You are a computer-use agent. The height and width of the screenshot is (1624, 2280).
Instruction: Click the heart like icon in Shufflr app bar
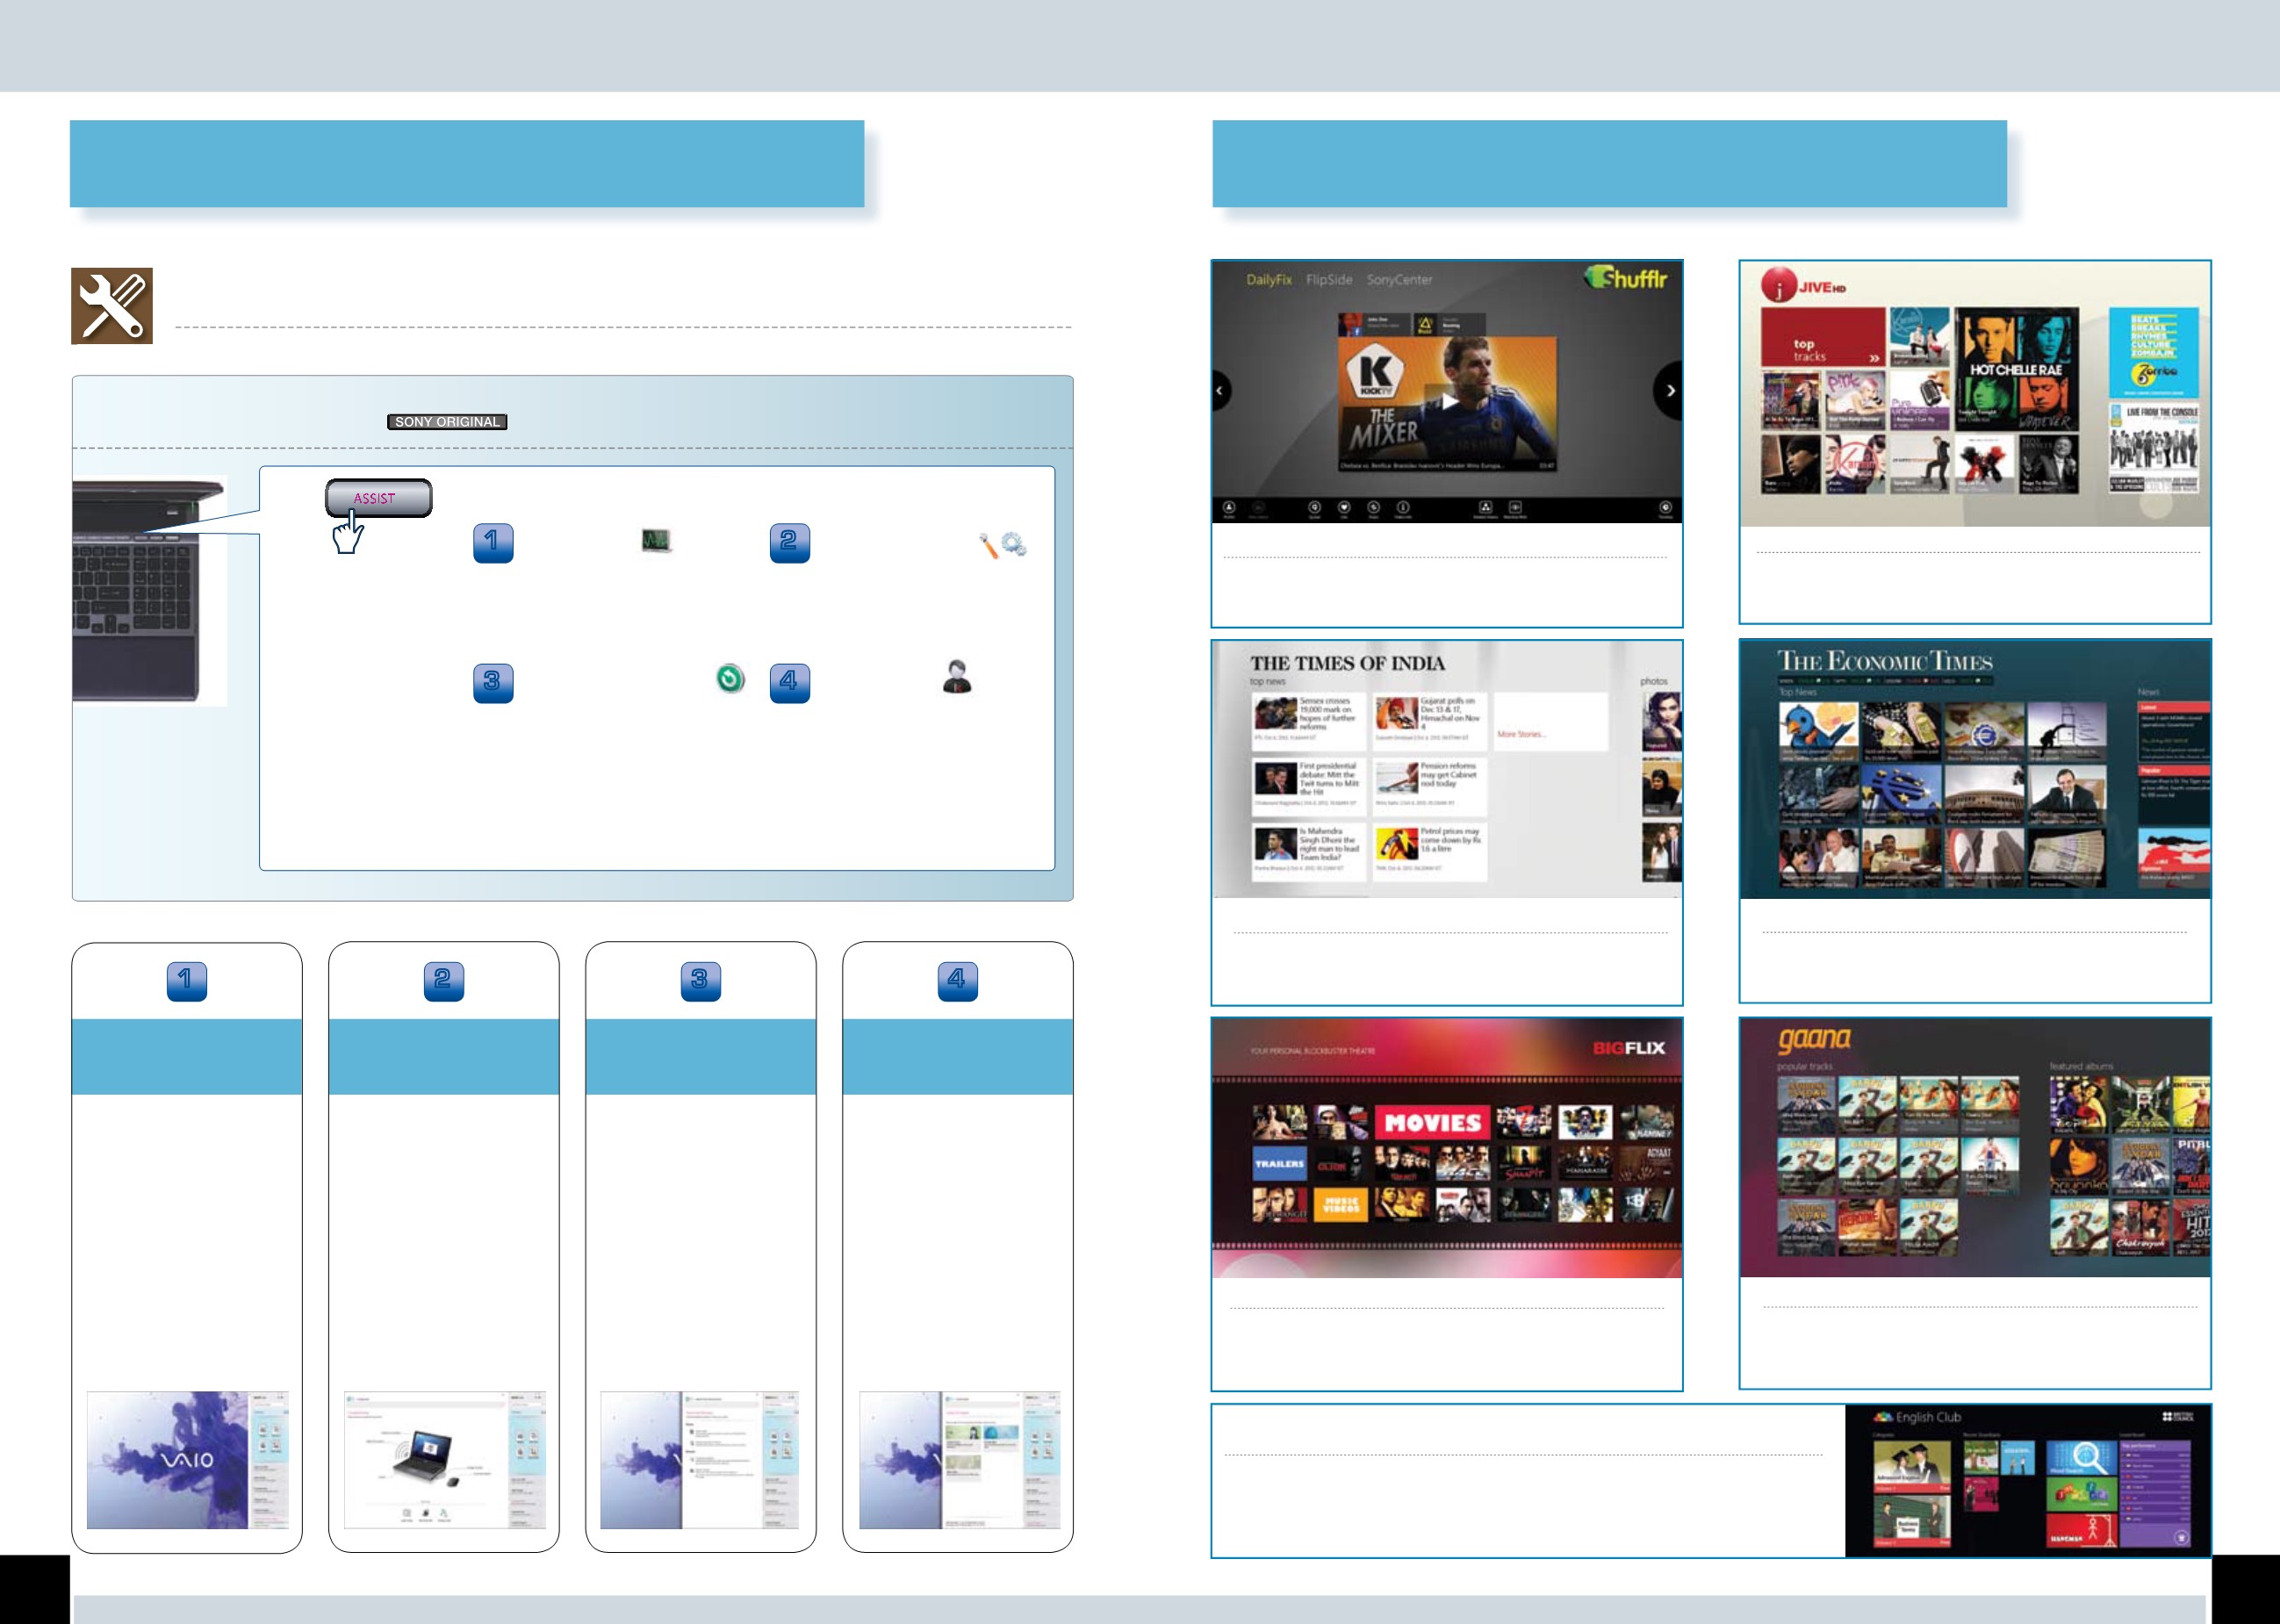coord(1344,508)
